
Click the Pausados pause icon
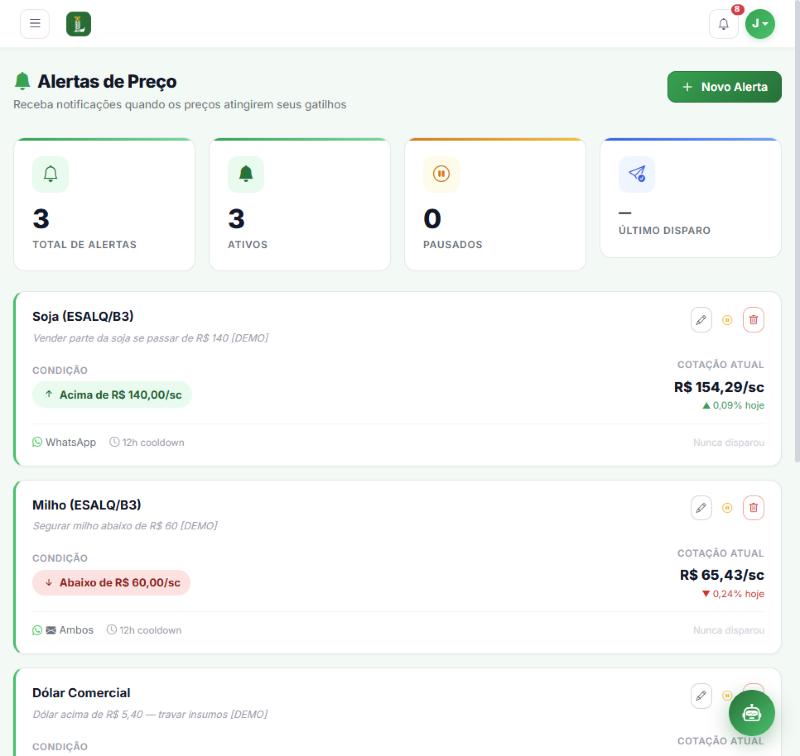pyautogui.click(x=441, y=174)
